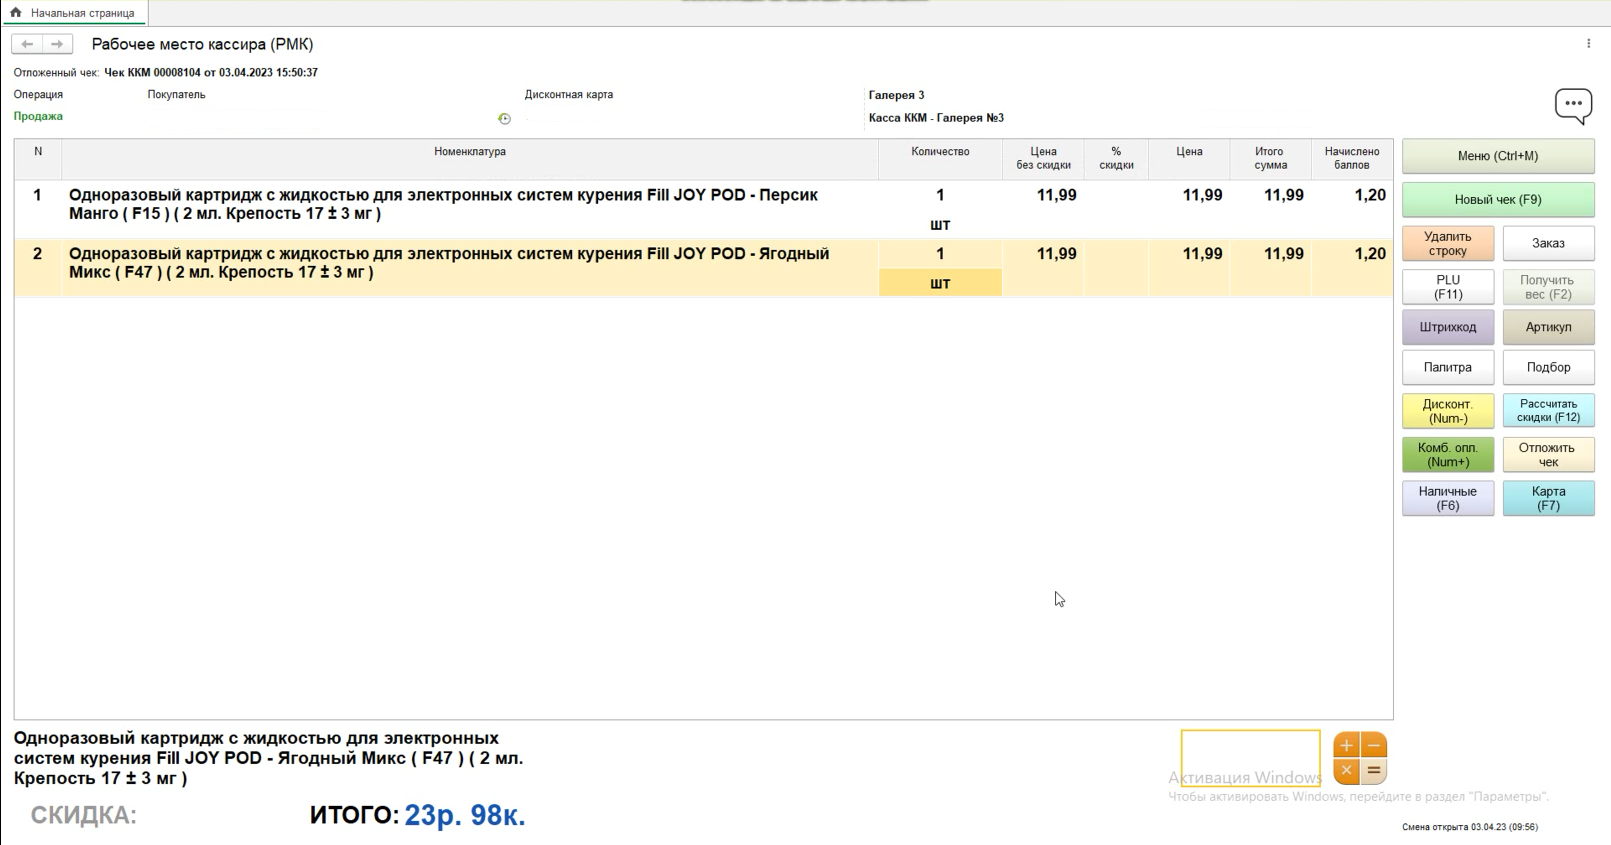The image size is (1611, 845).
Task: Open Меню (Ctrl+M)
Action: (x=1497, y=156)
